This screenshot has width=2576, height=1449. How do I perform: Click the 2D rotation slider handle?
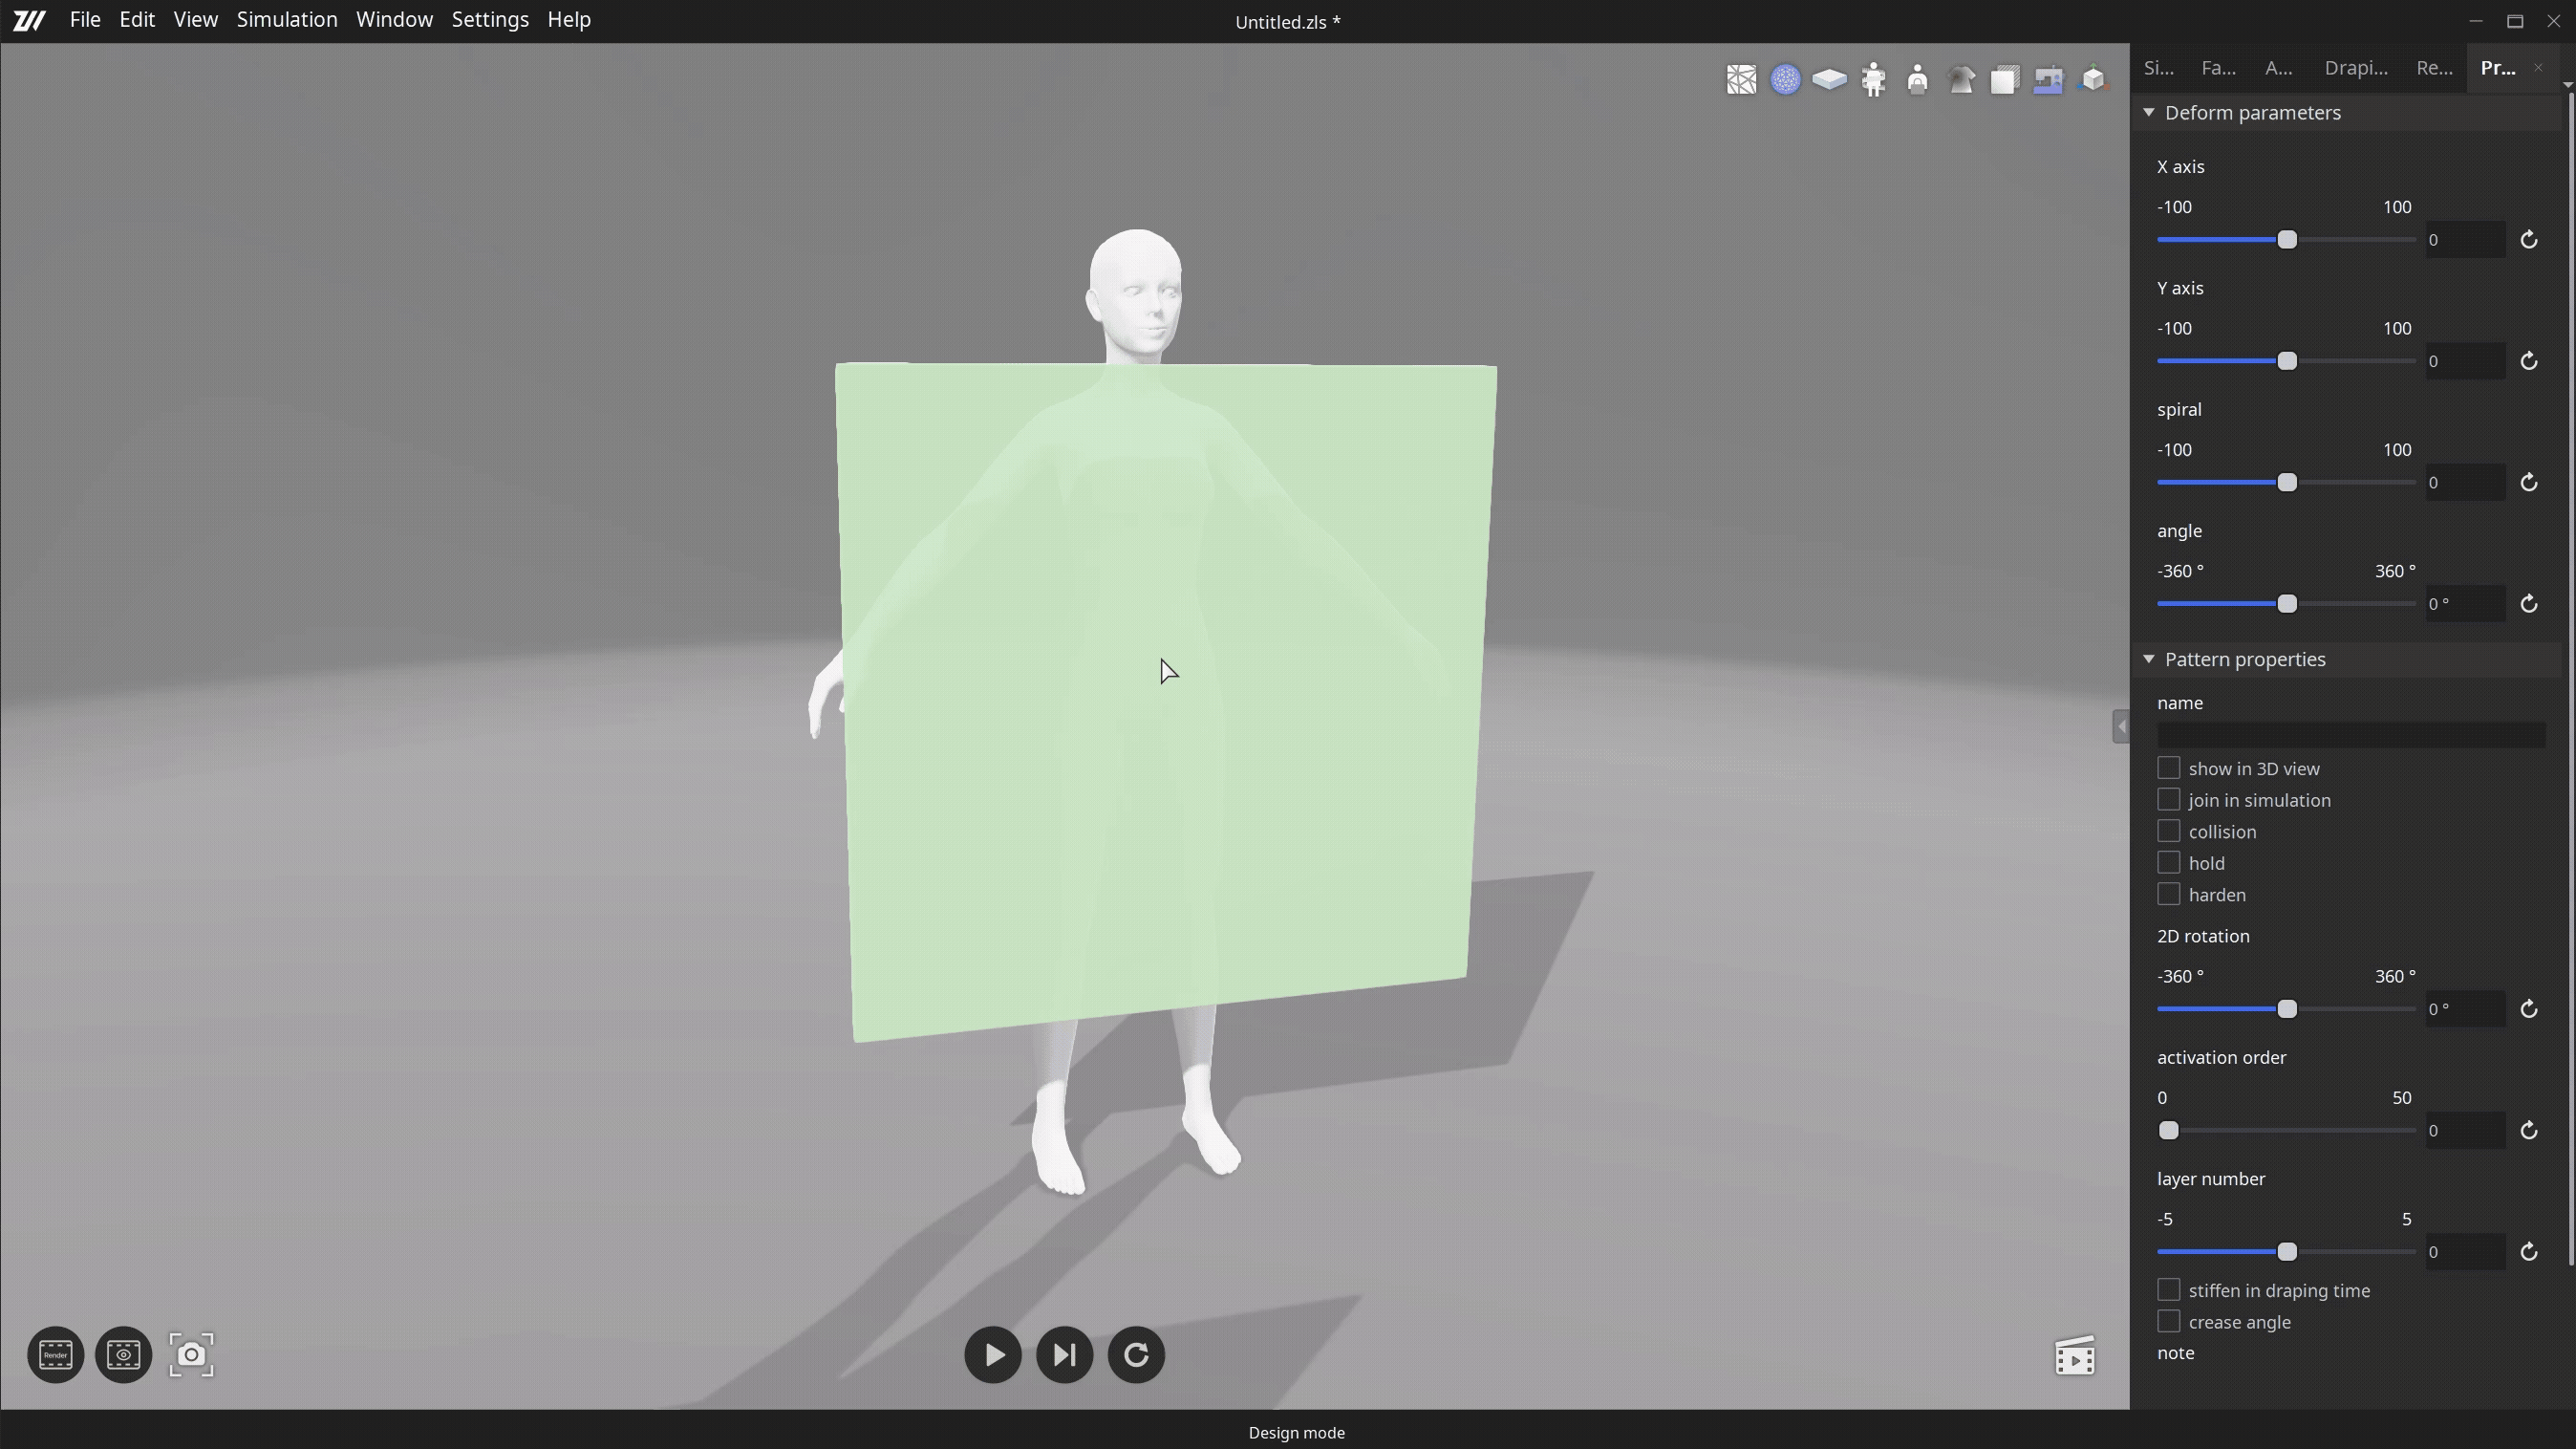click(x=2286, y=1009)
